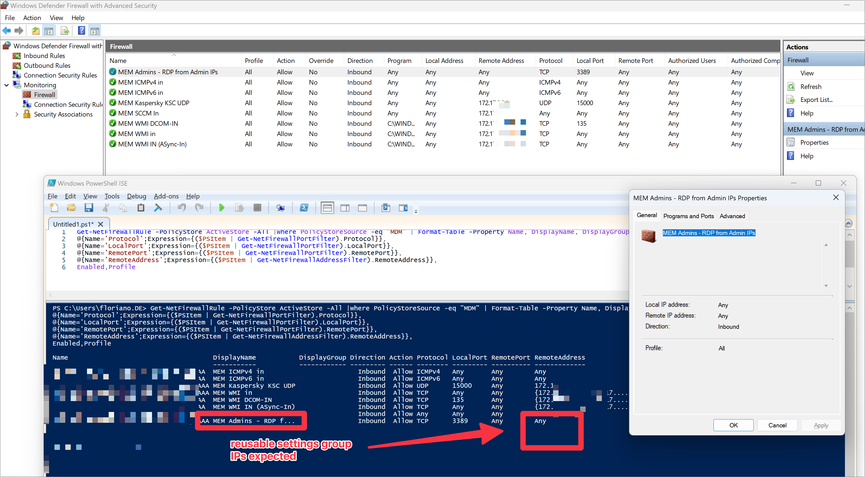Select the General tab in Properties dialog
The width and height of the screenshot is (865, 477).
pos(647,216)
